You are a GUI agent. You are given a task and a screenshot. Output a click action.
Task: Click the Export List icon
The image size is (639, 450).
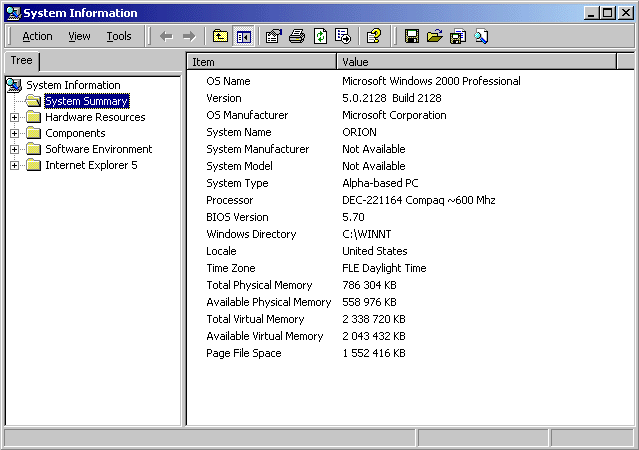[343, 36]
